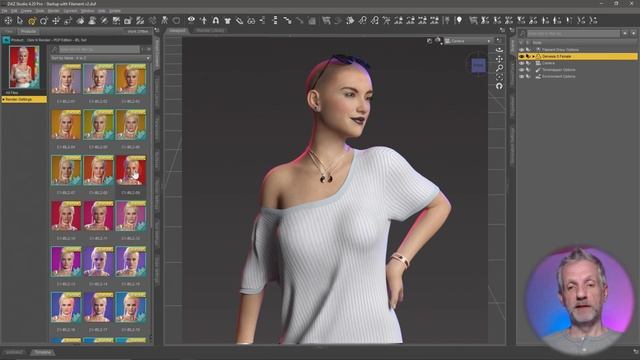Open the Sort by Name dropdown

coord(100,58)
